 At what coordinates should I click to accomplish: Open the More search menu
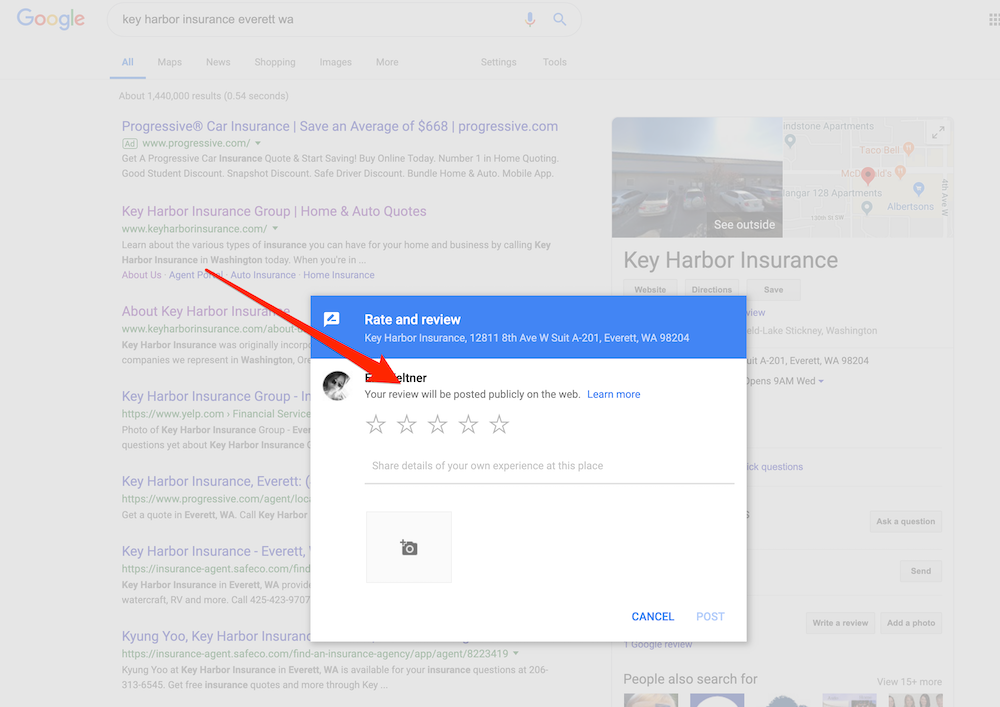click(387, 62)
